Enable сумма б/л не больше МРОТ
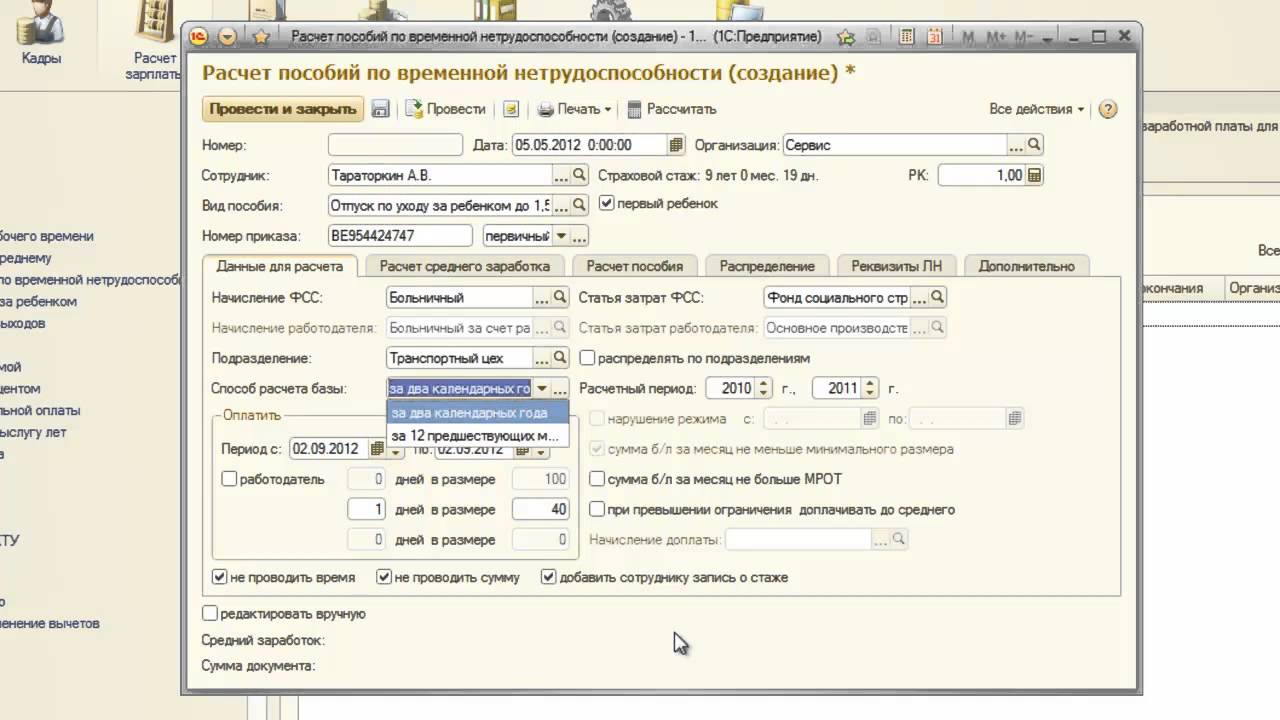Image resolution: width=1280 pixels, height=720 pixels. click(x=597, y=479)
